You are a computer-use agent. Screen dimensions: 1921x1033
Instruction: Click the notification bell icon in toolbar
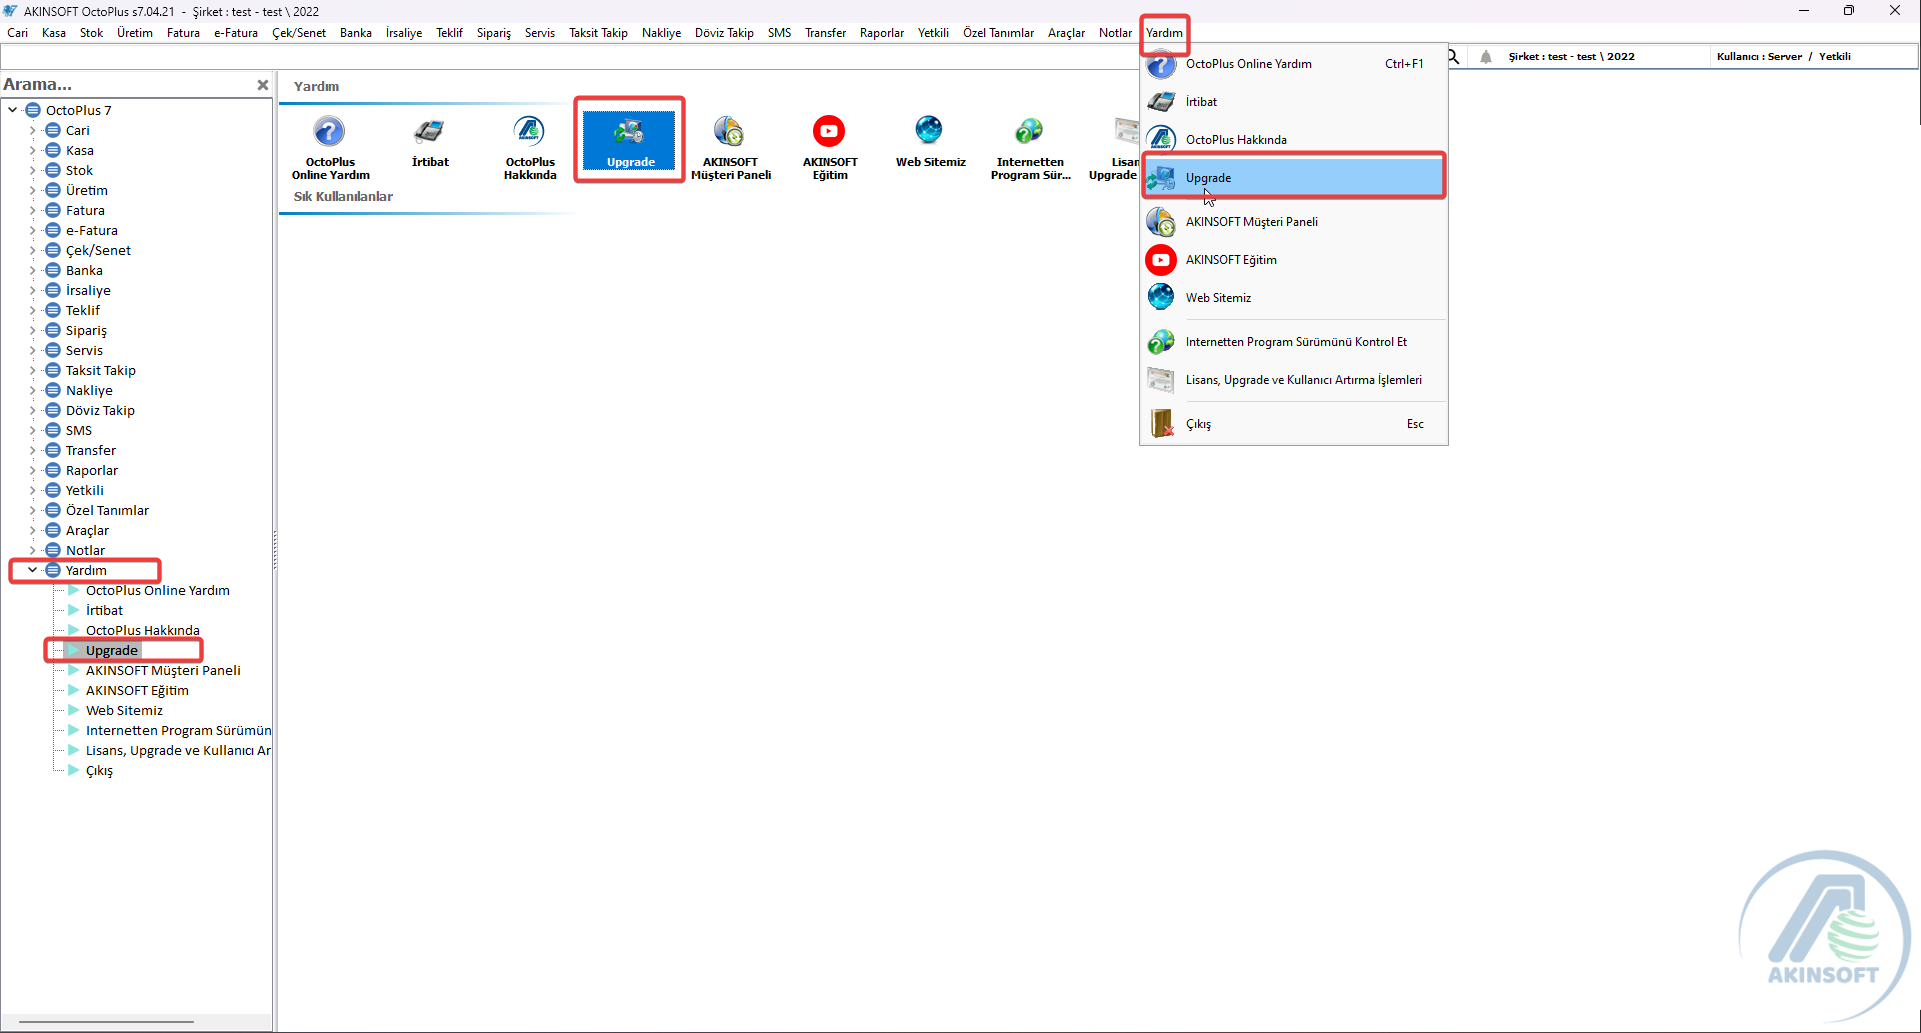1486,57
